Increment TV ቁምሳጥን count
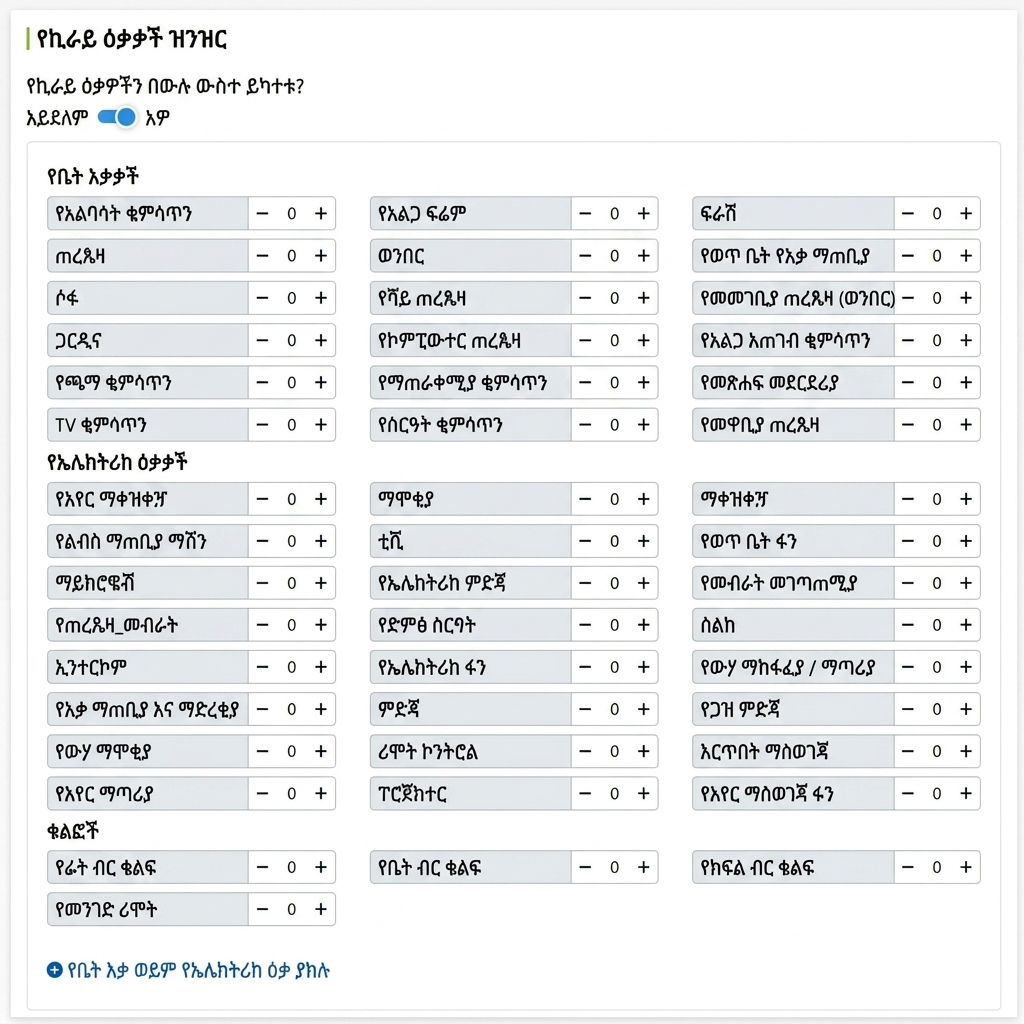This screenshot has height=1024, width=1024. 321,425
